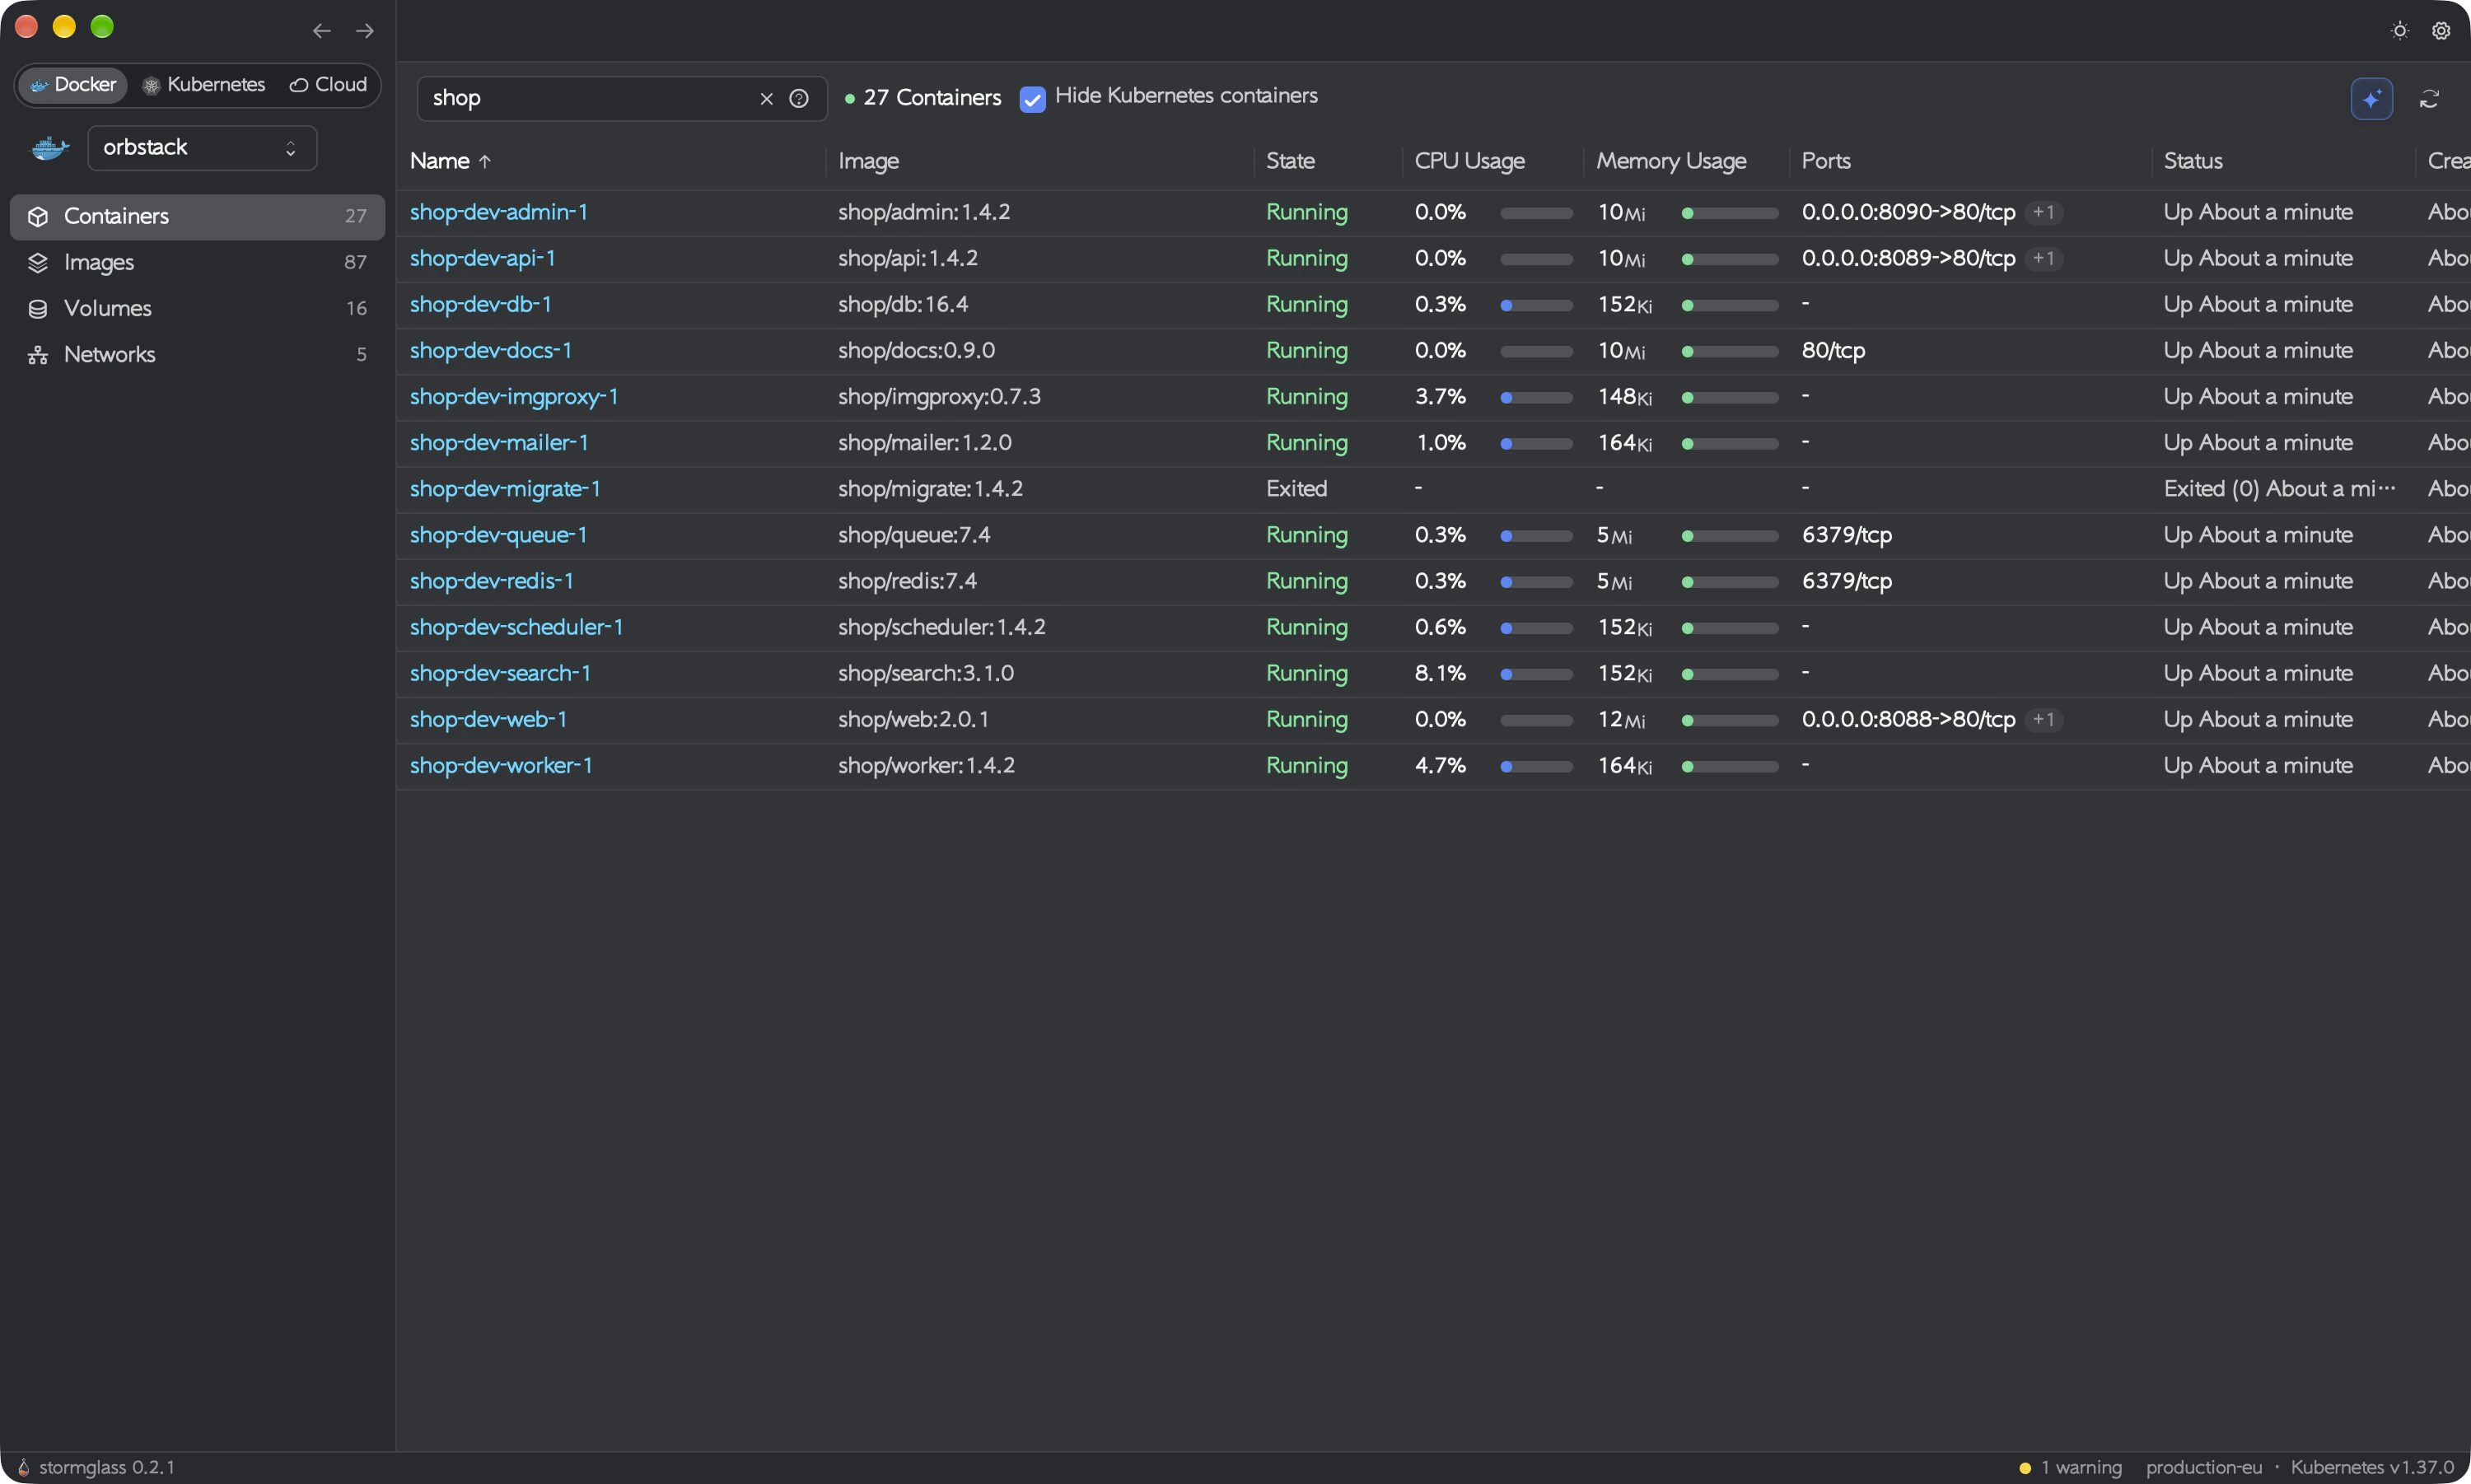Viewport: 2471px width, 1484px height.
Task: Open the shop-dev-migrate-1 container link
Action: pyautogui.click(x=505, y=489)
